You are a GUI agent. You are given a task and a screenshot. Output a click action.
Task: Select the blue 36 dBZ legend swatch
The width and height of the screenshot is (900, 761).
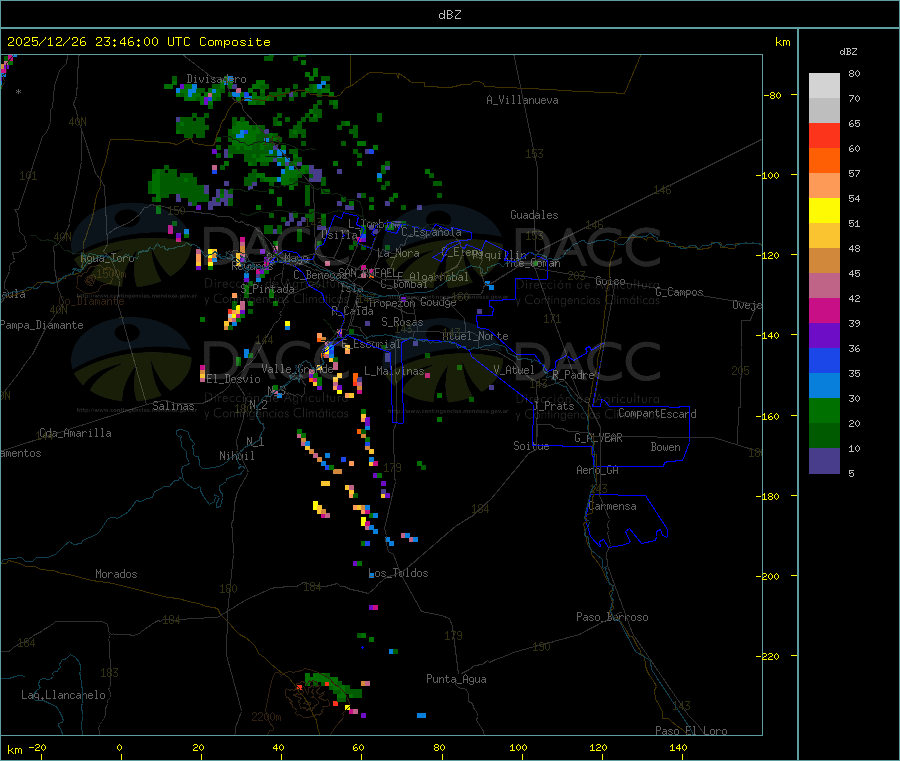(824, 360)
